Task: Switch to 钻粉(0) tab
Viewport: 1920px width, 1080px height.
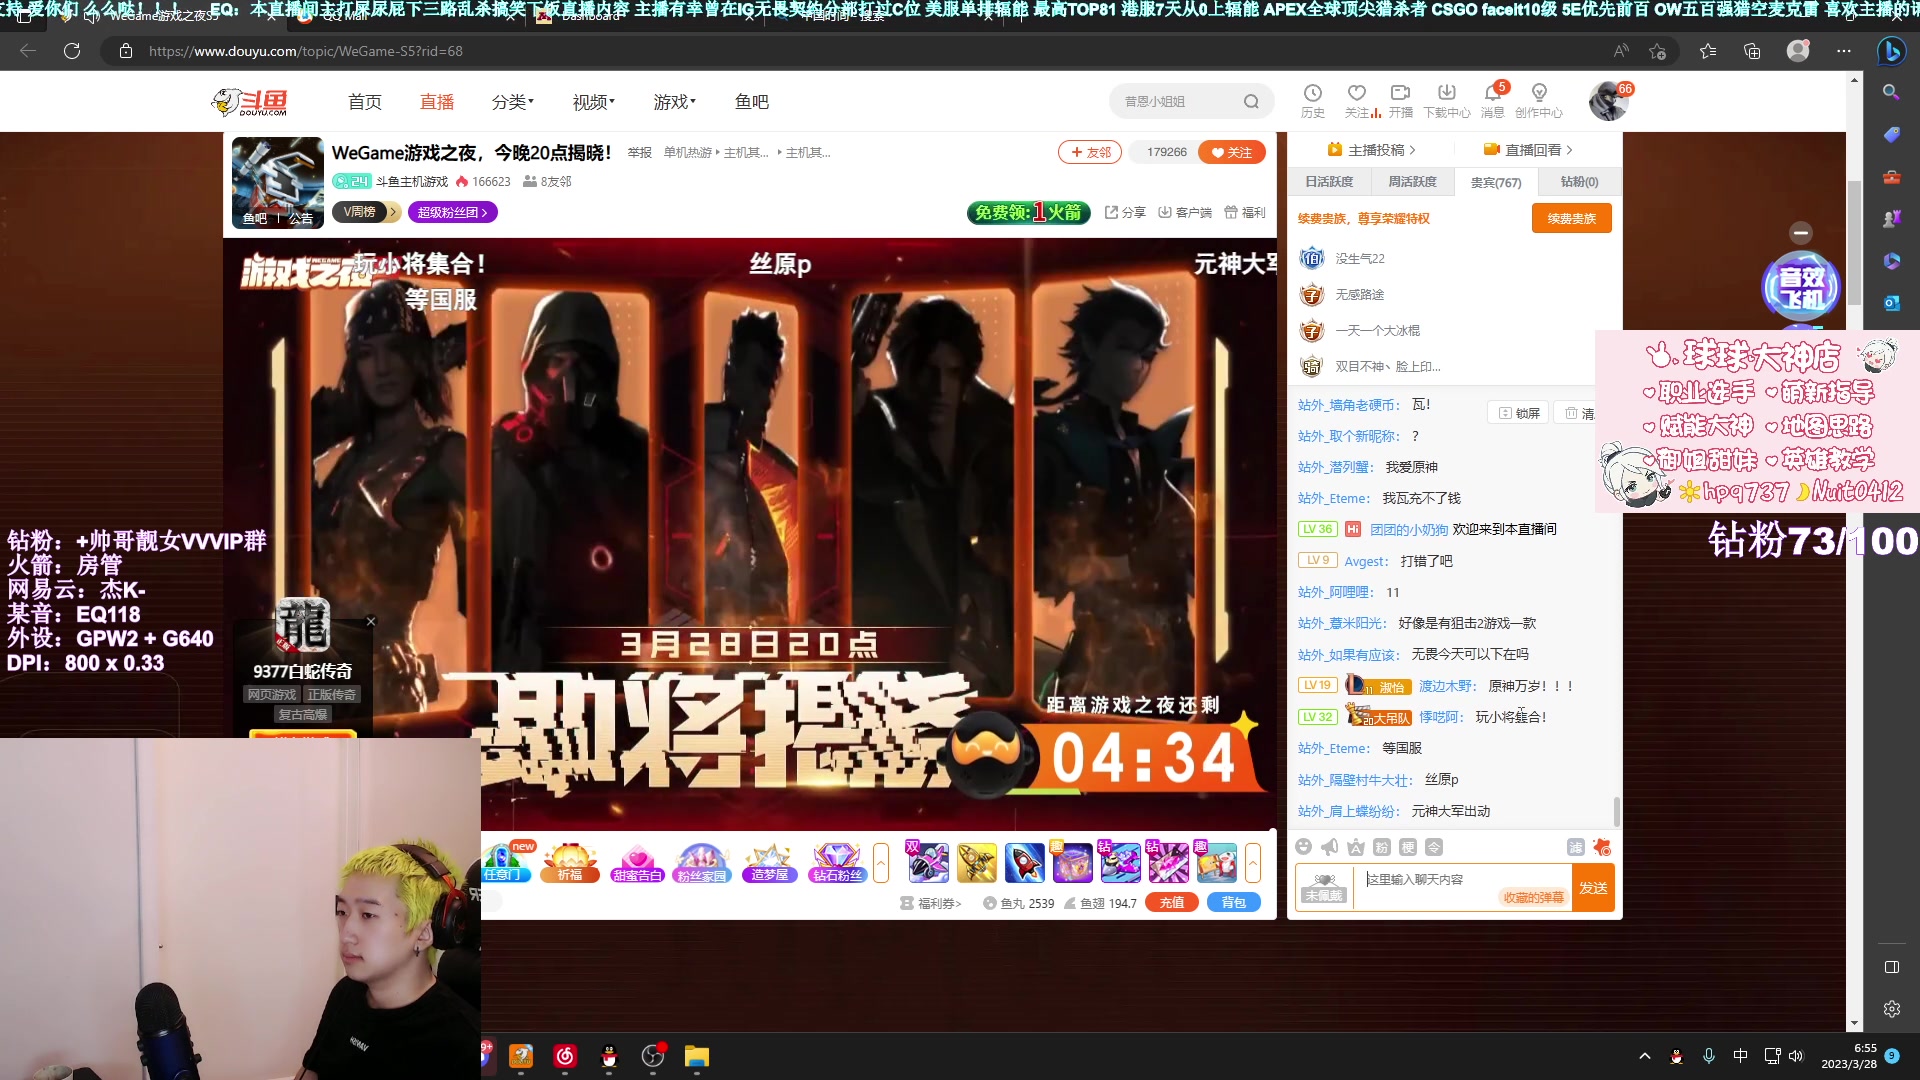Action: click(x=1580, y=182)
